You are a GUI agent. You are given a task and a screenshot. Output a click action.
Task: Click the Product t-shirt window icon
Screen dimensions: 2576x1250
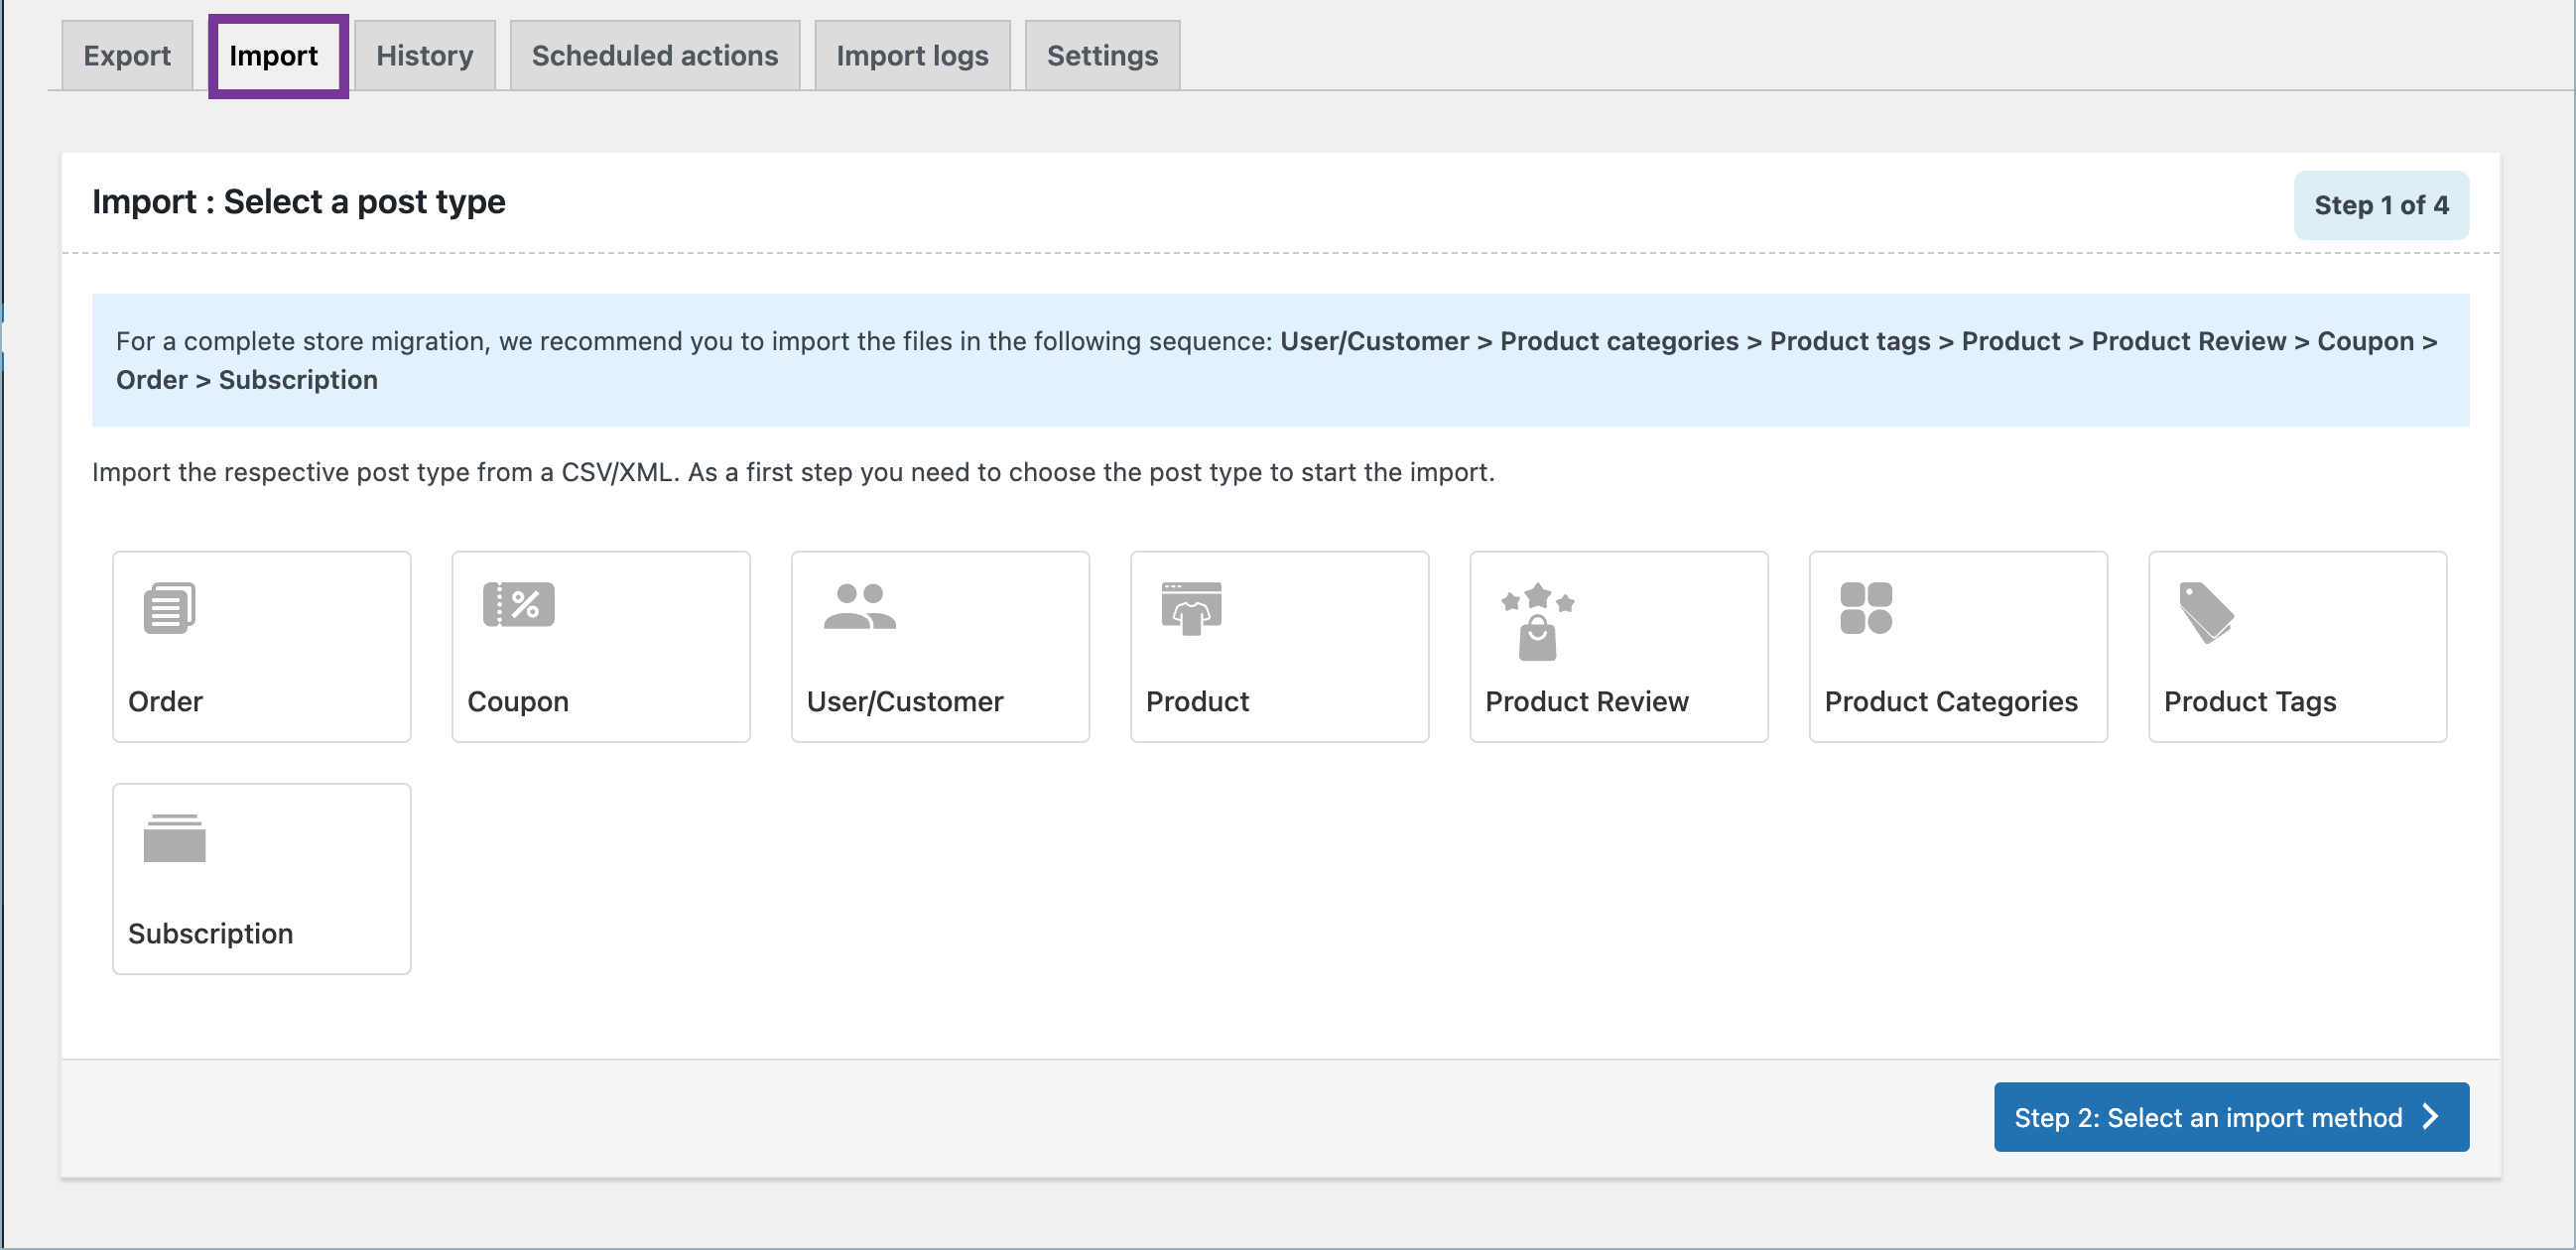point(1191,608)
